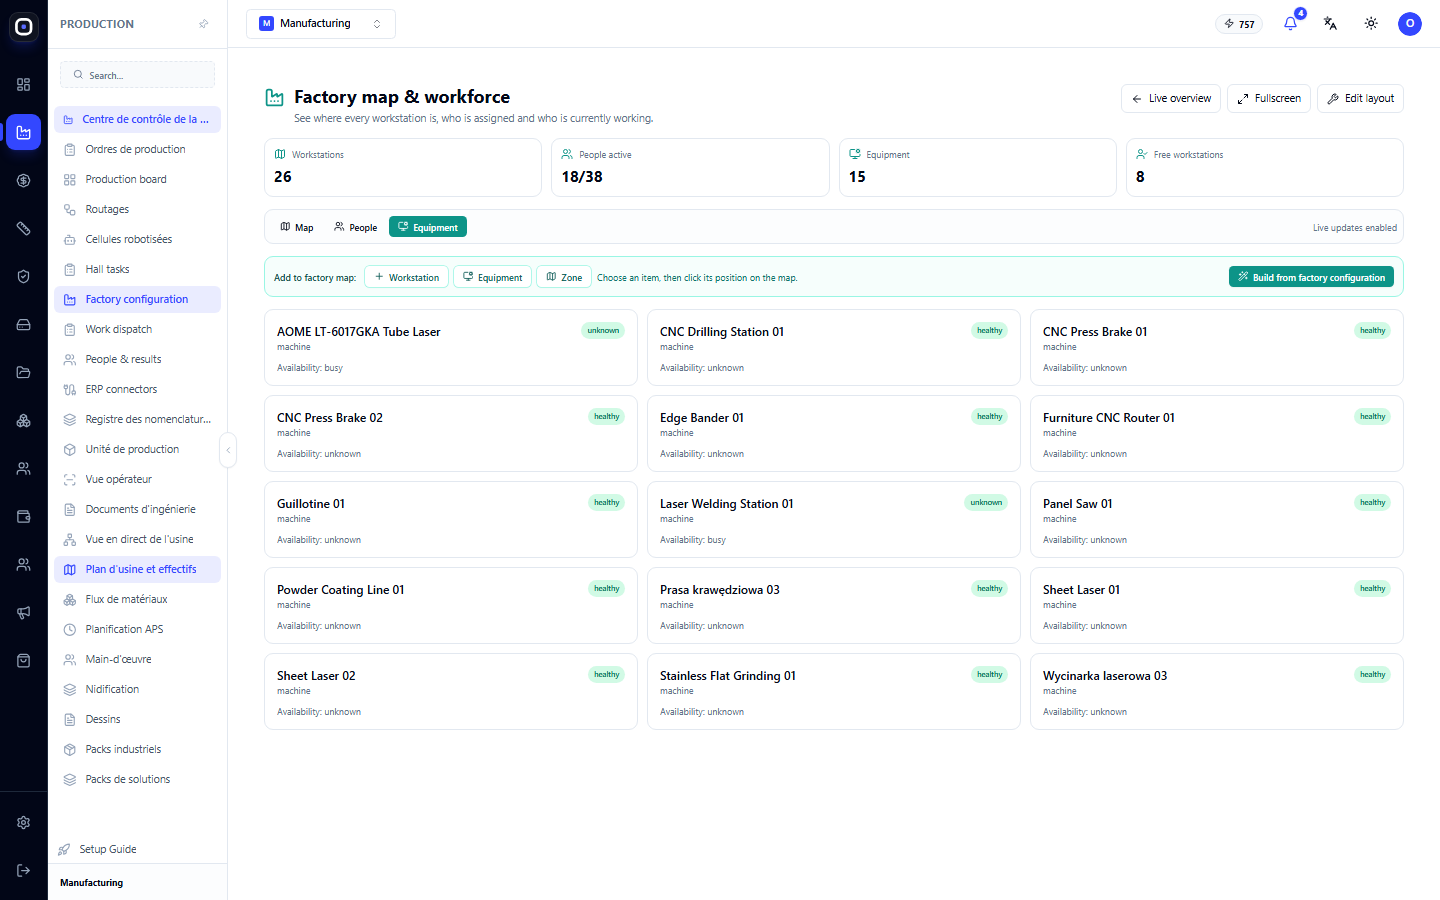Open Work dispatch in the sidebar

[138, 329]
